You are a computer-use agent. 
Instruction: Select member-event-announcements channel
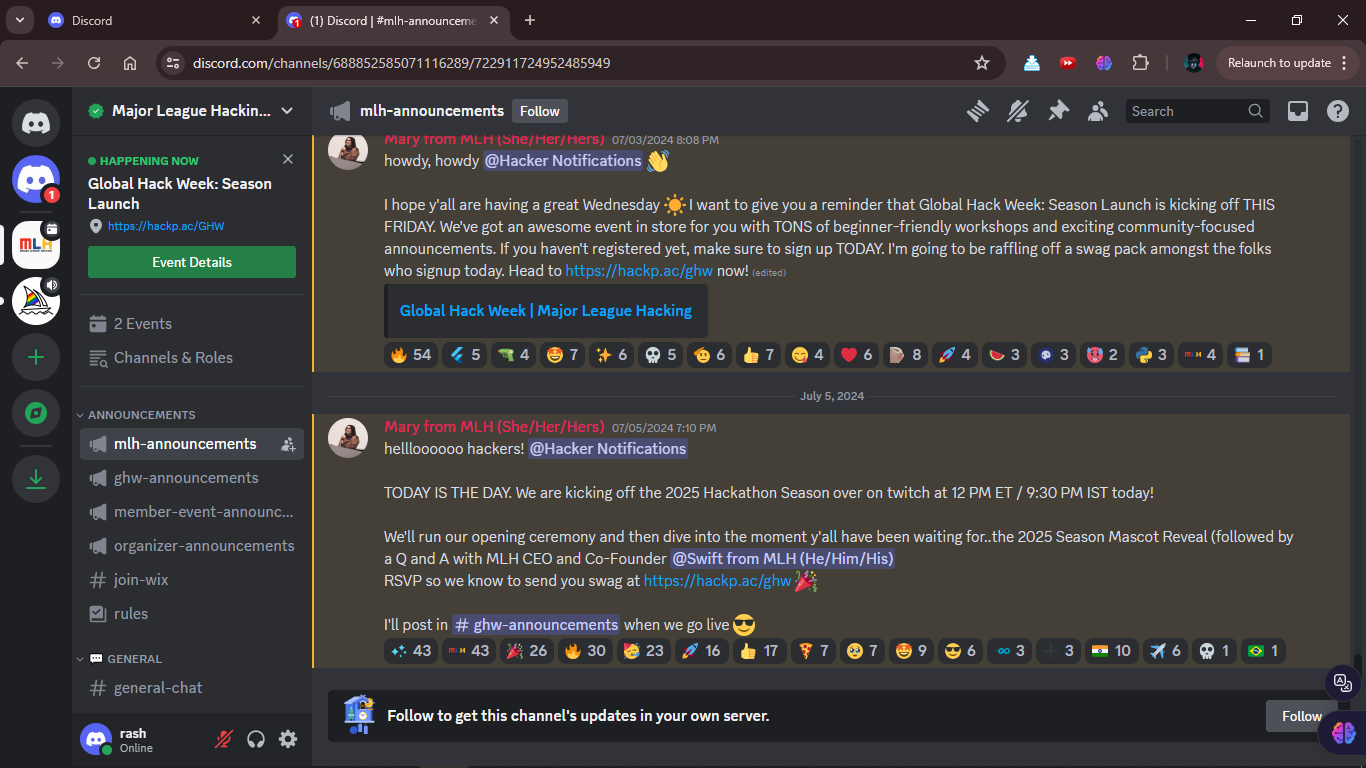(192, 512)
